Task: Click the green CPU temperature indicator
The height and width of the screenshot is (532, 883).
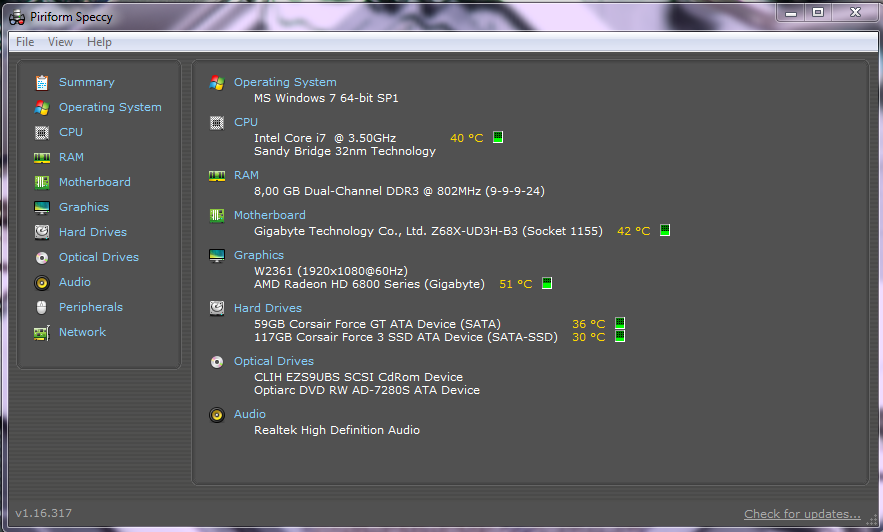Action: point(498,137)
